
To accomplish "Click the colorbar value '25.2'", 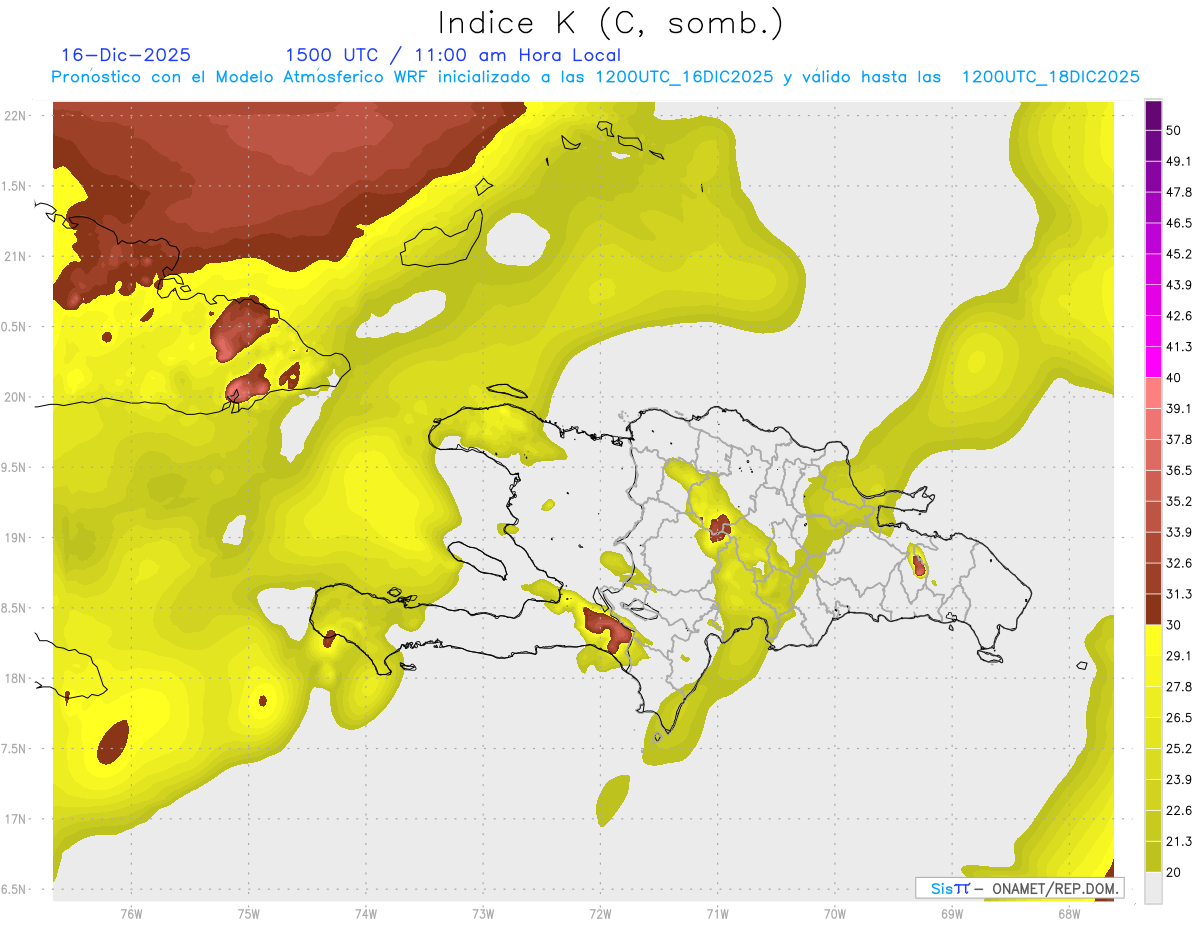I will point(1179,749).
